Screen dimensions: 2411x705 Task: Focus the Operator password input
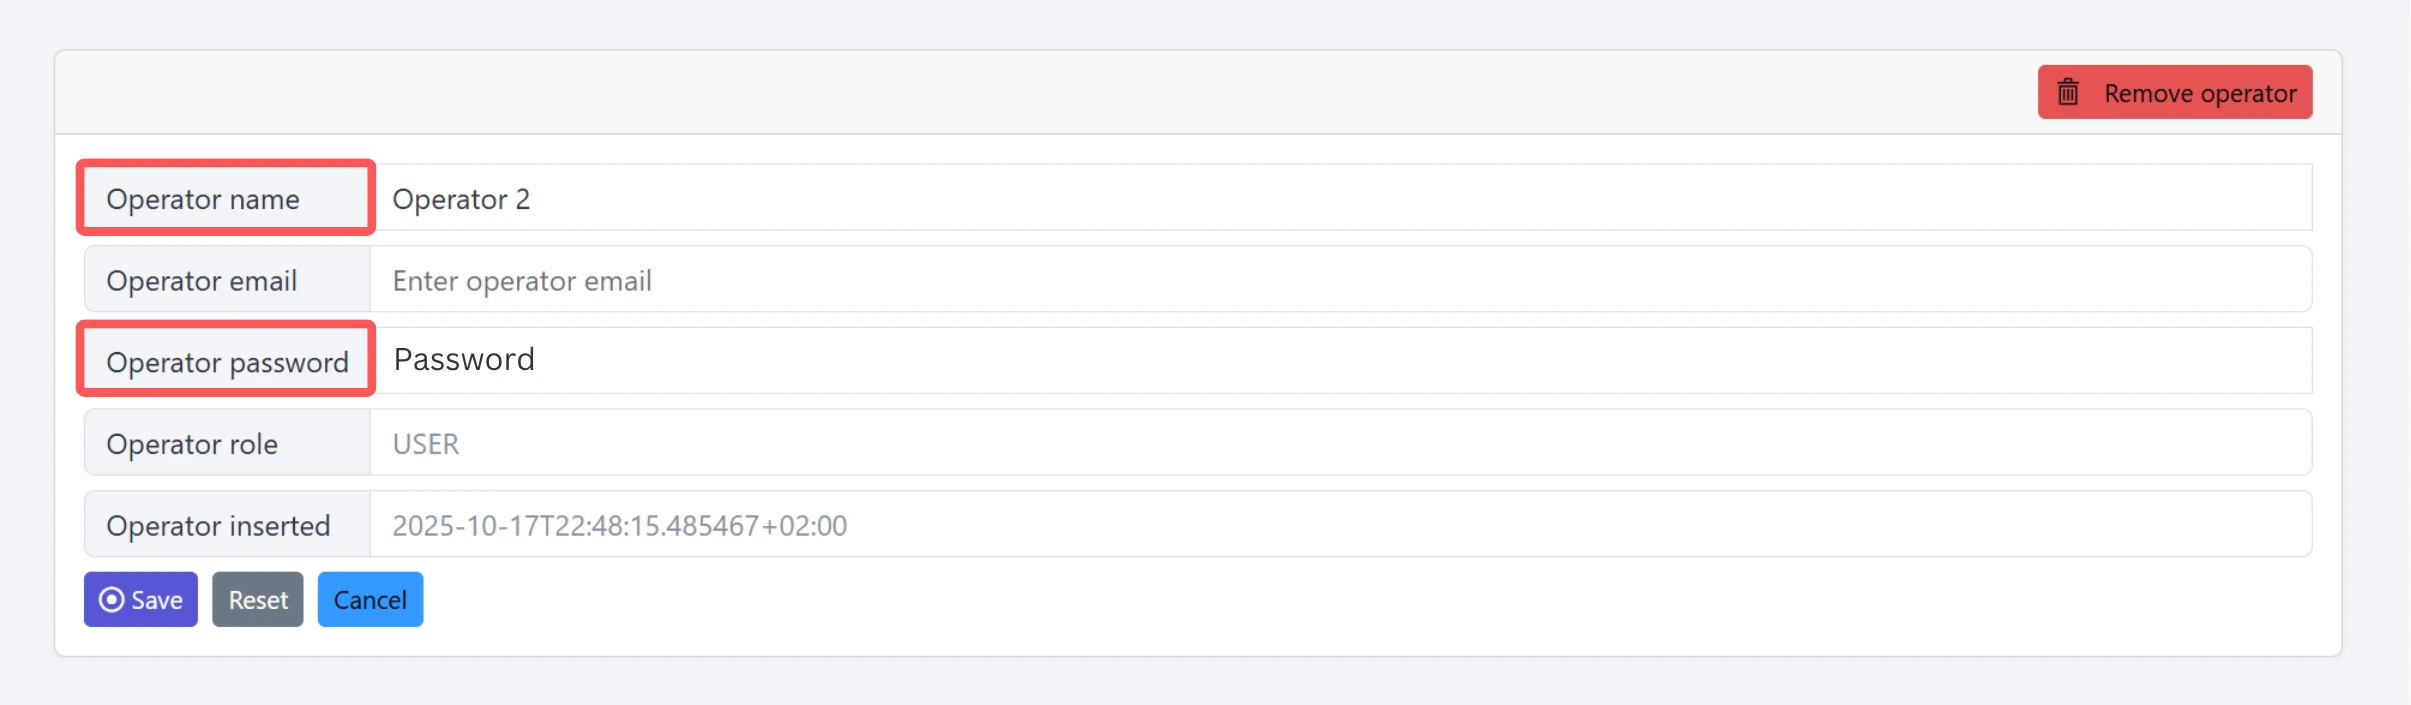click(1340, 360)
